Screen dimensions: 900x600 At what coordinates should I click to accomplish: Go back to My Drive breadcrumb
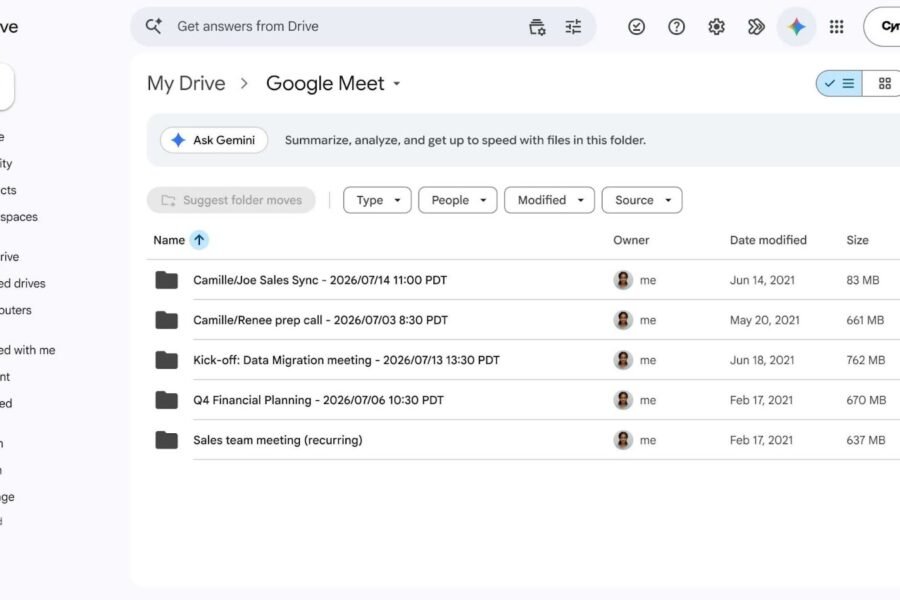tap(186, 83)
